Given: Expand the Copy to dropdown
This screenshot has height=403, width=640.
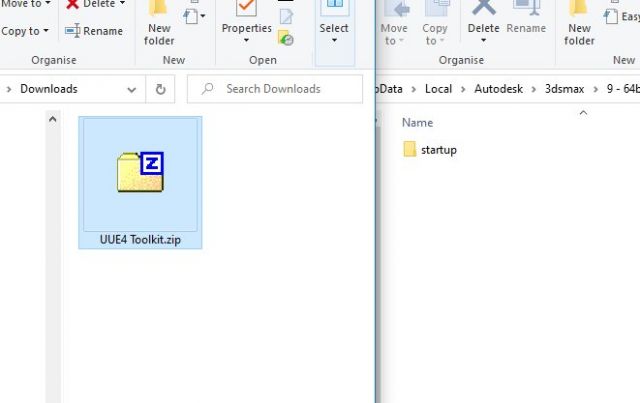Looking at the screenshot, I should tap(46, 31).
